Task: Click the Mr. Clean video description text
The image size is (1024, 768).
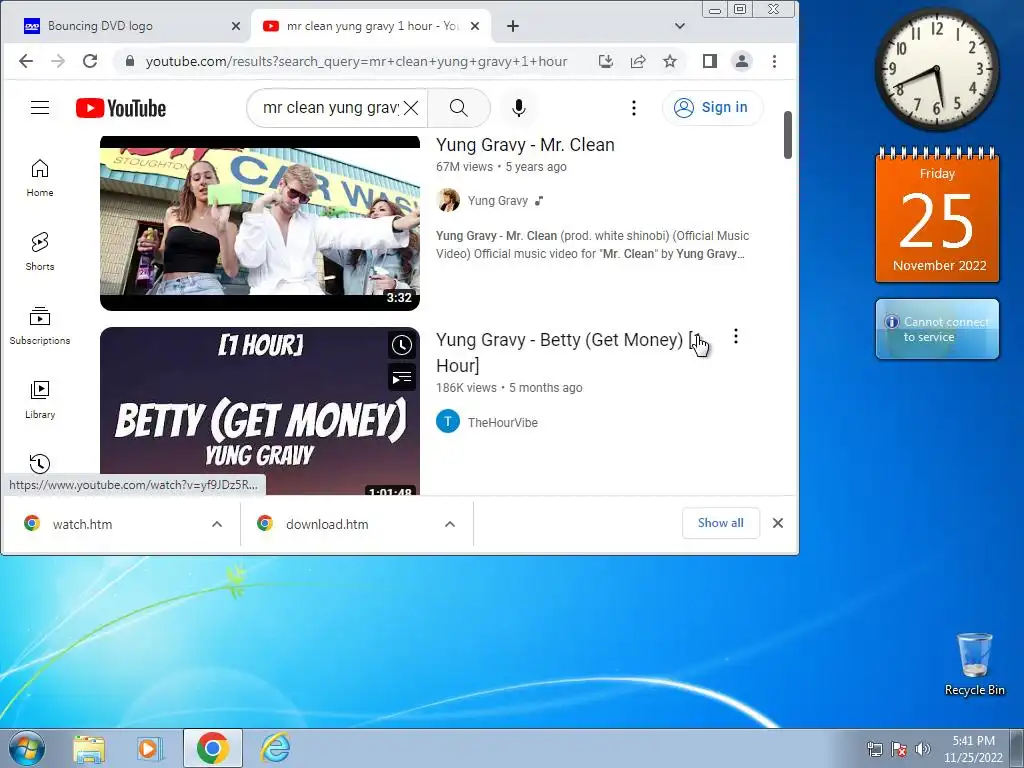Action: tap(592, 245)
